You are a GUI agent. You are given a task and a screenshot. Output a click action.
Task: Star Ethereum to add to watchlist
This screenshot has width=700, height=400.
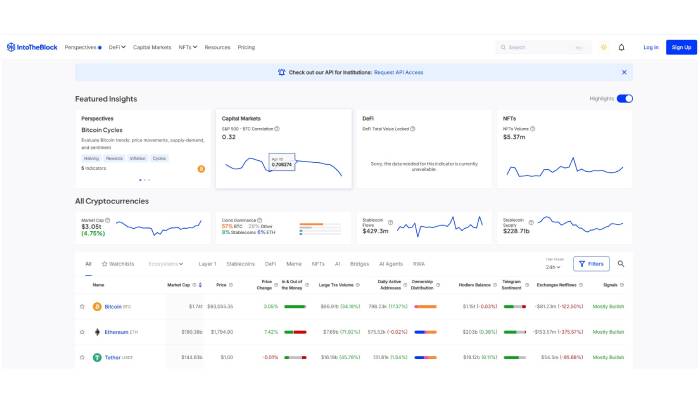coord(82,332)
